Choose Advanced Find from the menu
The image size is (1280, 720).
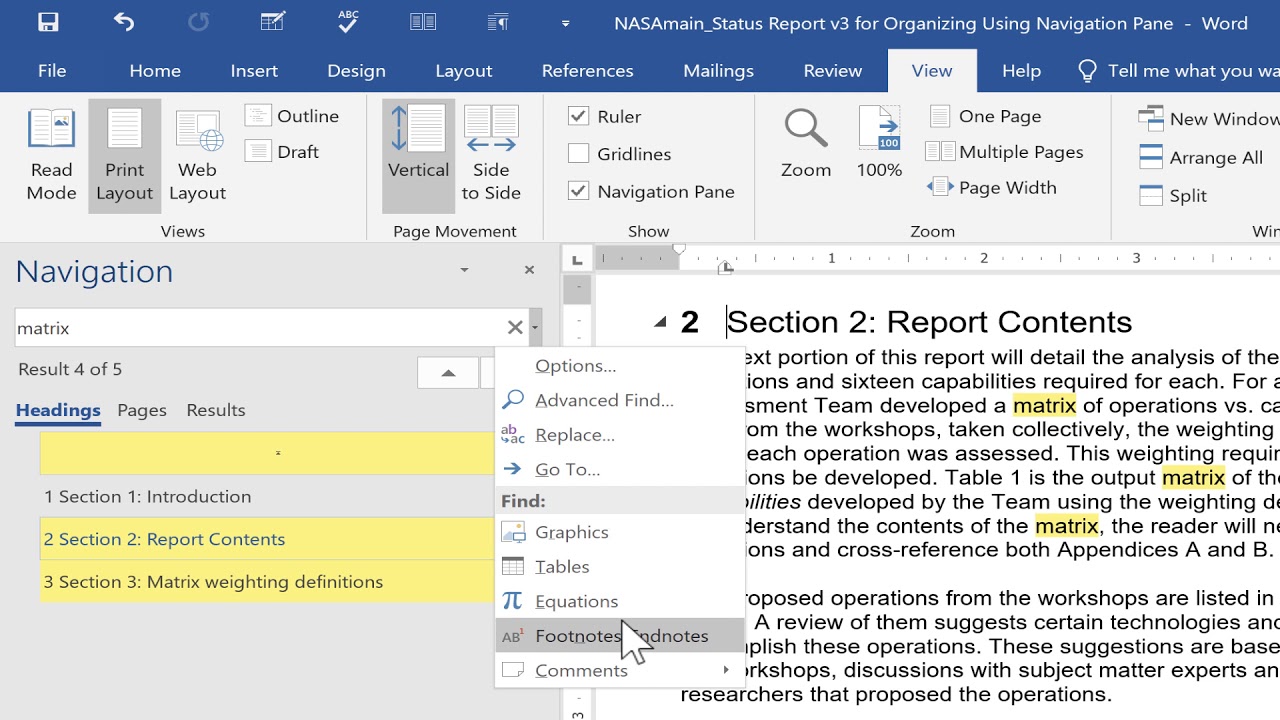[x=604, y=400]
